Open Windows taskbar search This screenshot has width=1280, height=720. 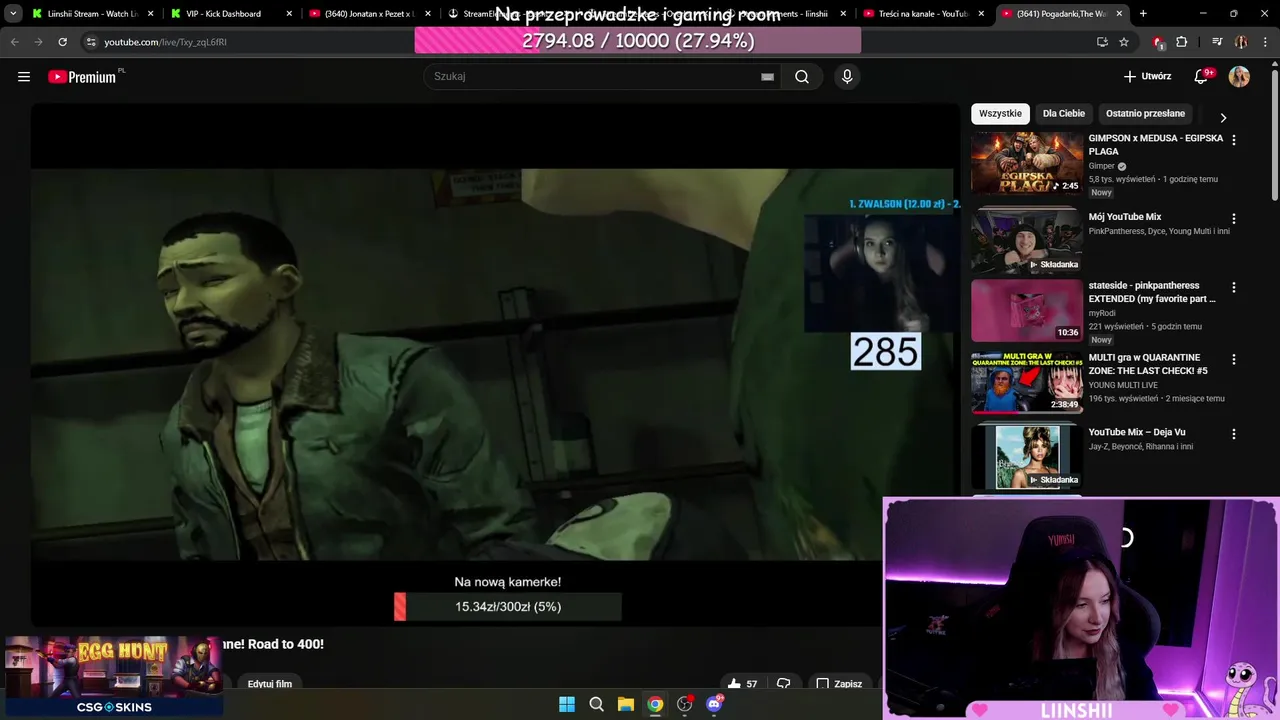596,704
